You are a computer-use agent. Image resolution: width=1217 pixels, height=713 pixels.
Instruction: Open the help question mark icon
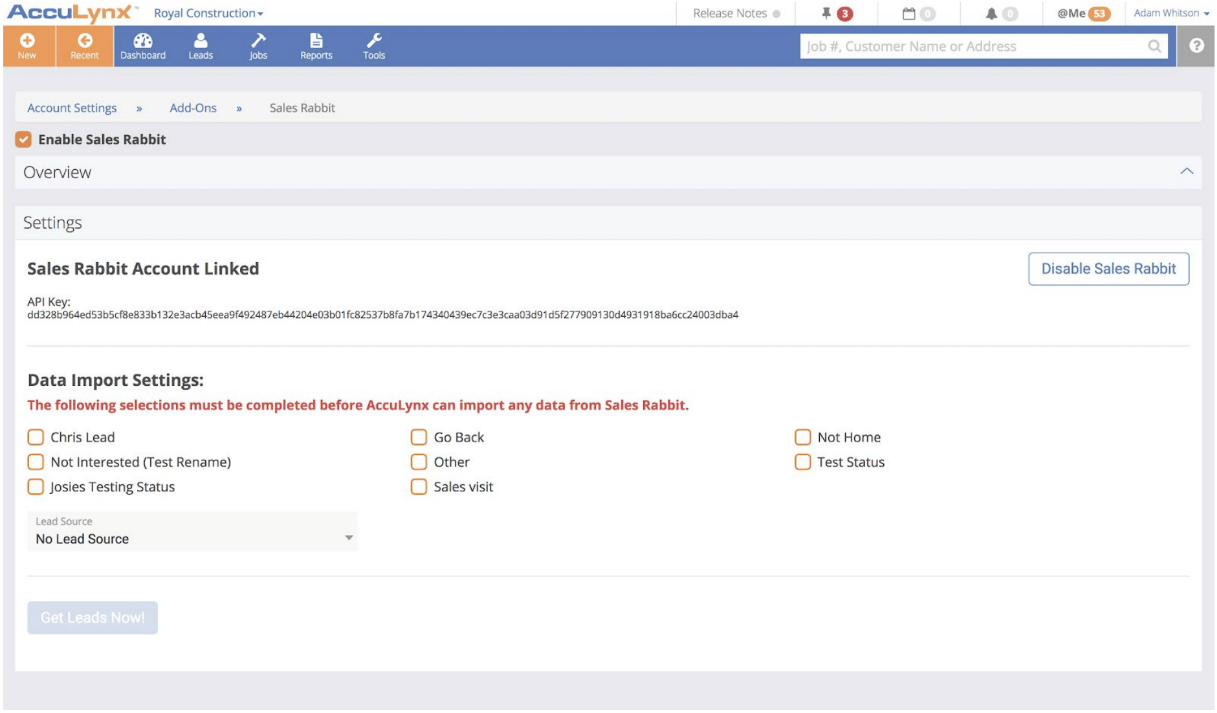click(1196, 46)
